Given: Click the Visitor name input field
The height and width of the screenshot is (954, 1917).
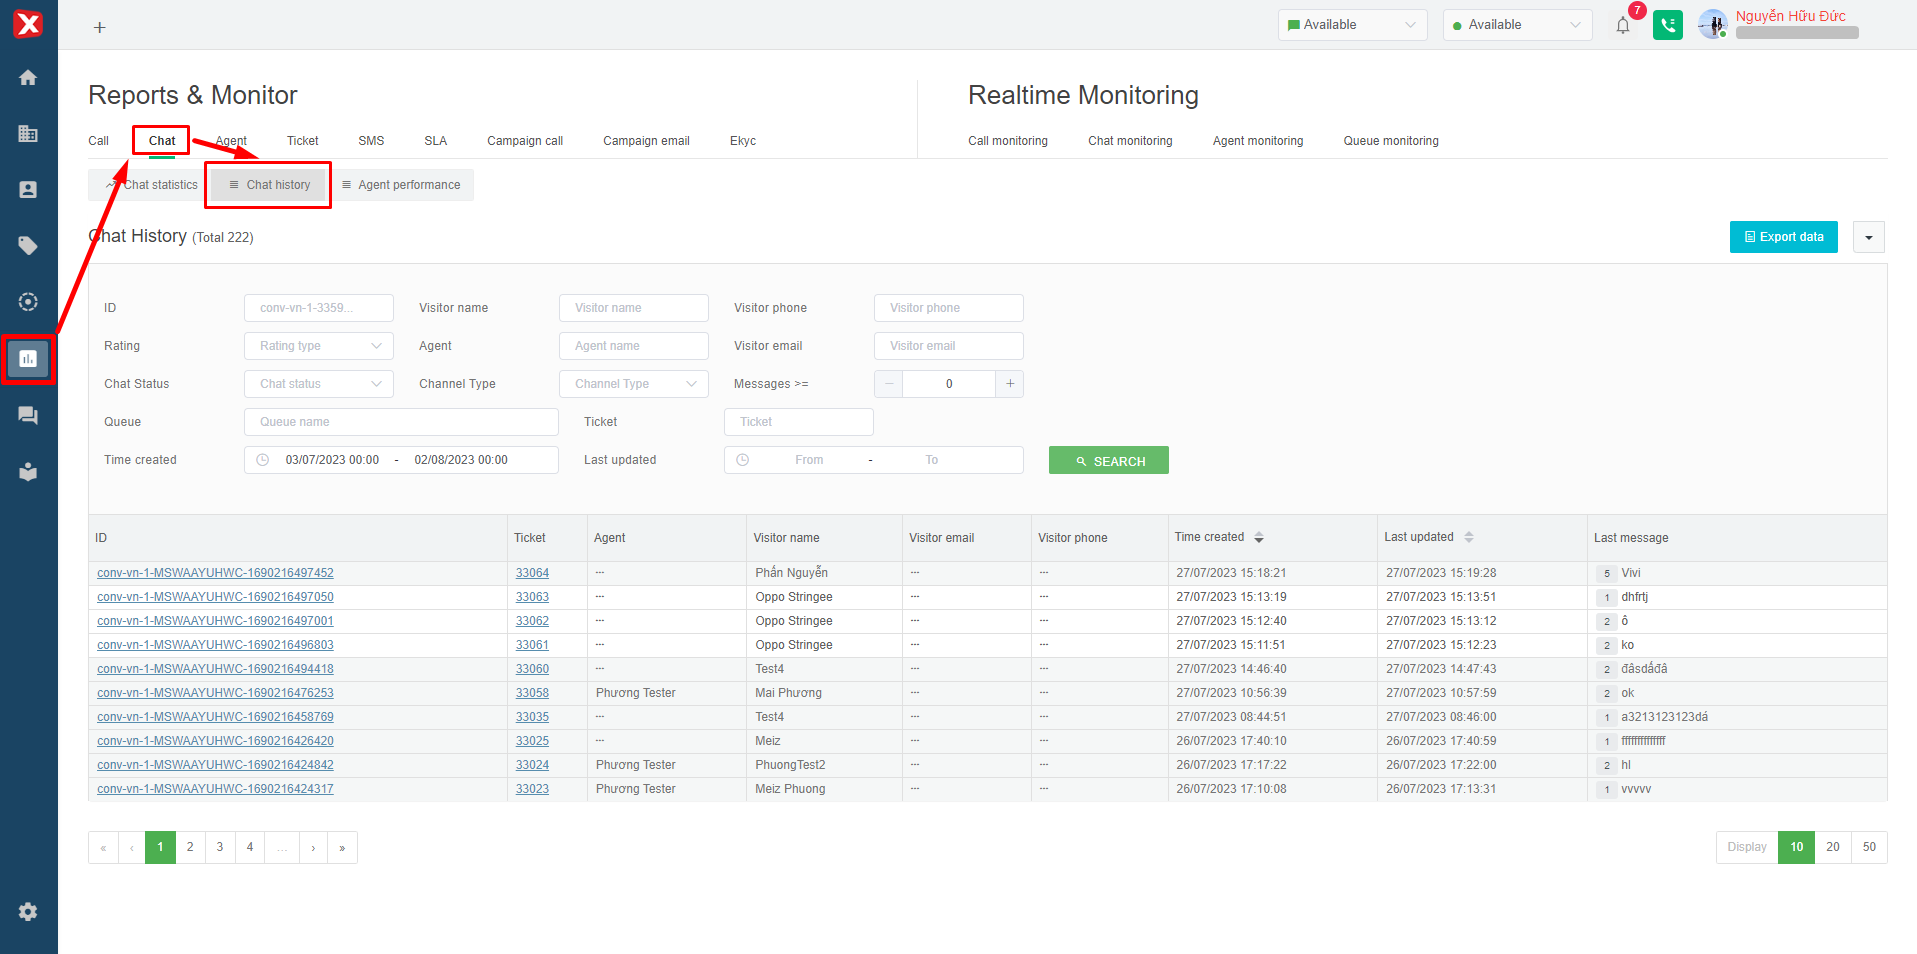Looking at the screenshot, I should point(633,308).
